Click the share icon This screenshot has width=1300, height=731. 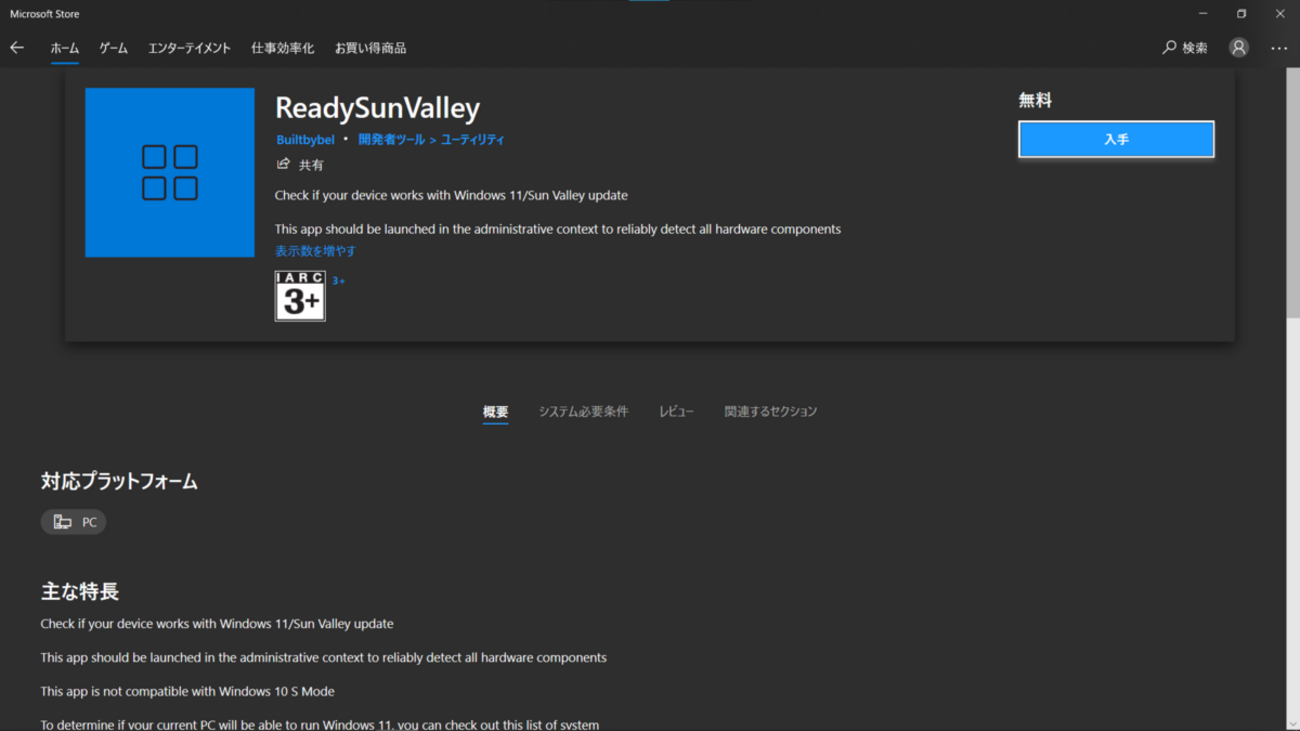coord(283,164)
